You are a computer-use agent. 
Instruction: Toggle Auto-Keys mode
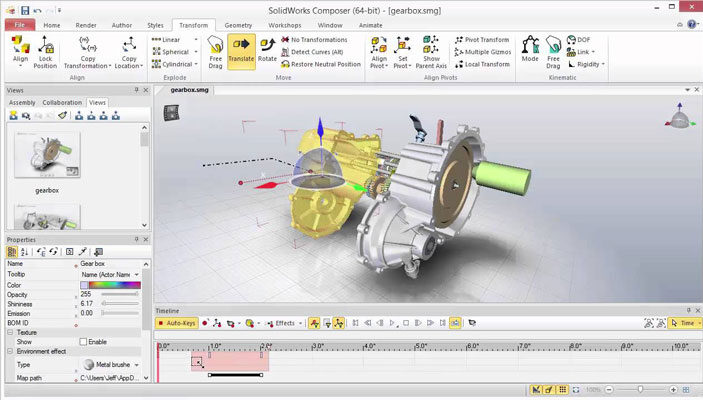tap(177, 323)
